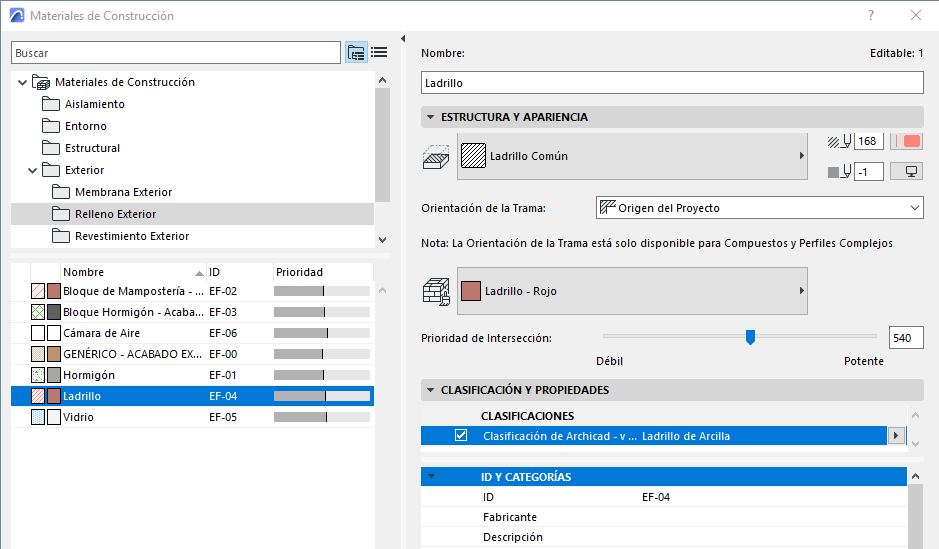Collapse left panel with arrow
Image resolution: width=939 pixels, height=549 pixels.
pos(403,39)
